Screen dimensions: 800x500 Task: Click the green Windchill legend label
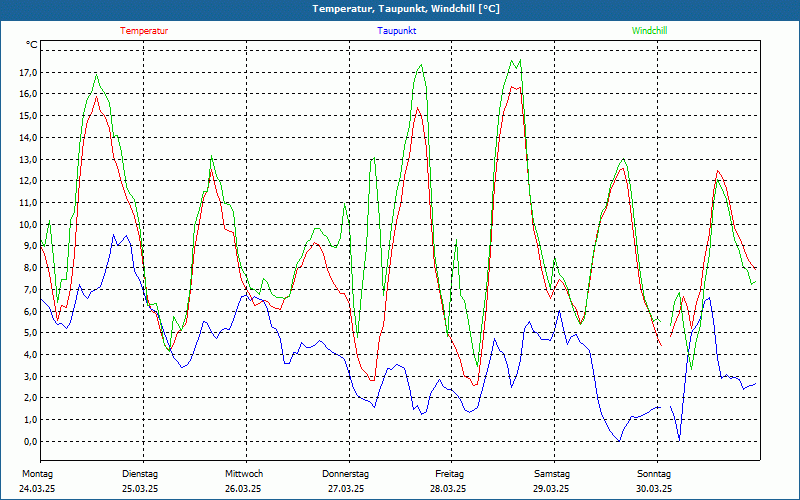(x=649, y=31)
